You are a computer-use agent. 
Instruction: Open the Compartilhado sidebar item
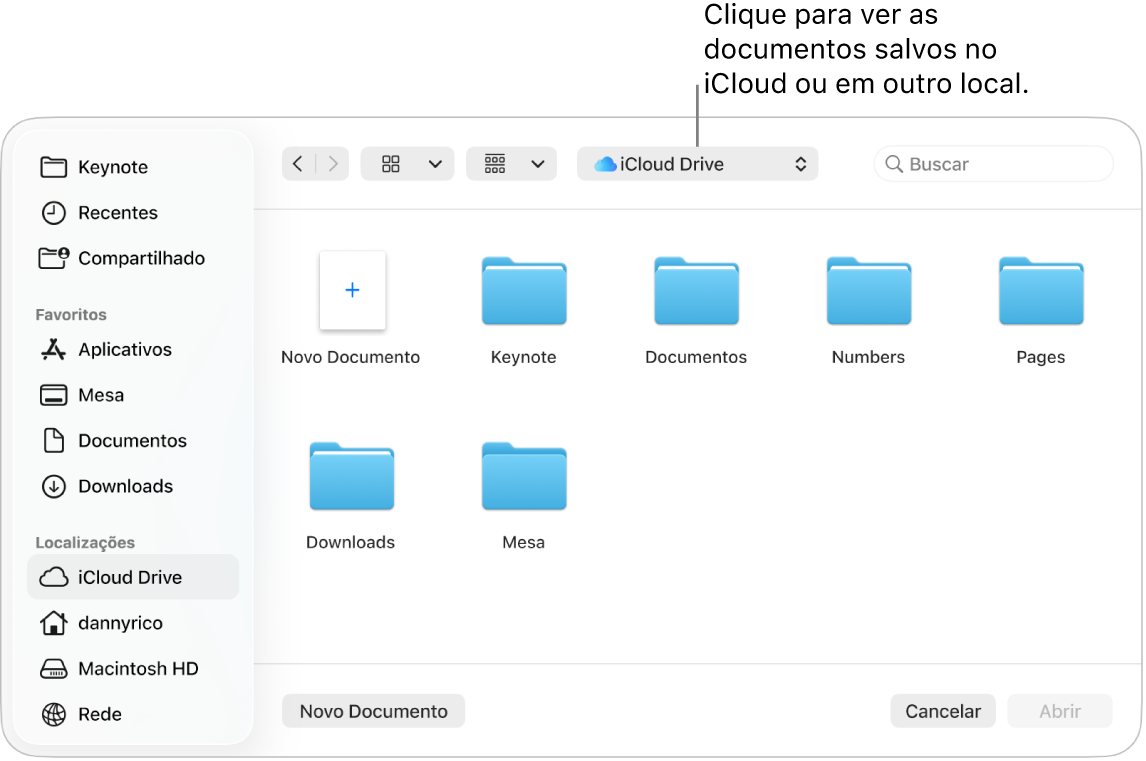pyautogui.click(x=139, y=258)
